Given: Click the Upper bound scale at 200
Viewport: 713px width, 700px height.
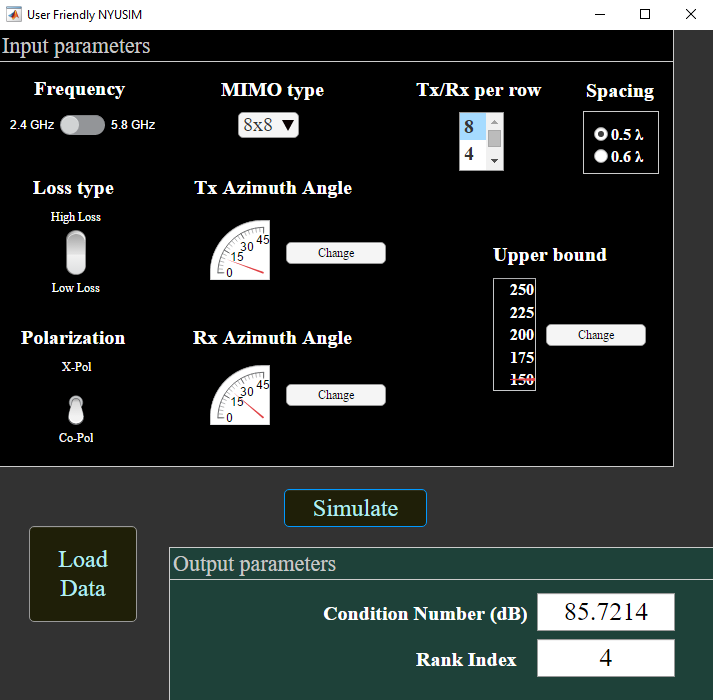Looking at the screenshot, I should [521, 335].
